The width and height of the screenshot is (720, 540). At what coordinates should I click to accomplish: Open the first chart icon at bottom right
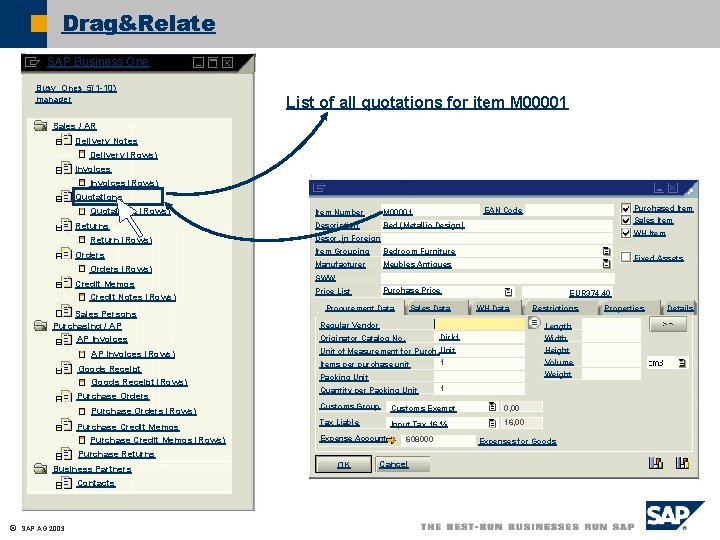pyautogui.click(x=656, y=463)
